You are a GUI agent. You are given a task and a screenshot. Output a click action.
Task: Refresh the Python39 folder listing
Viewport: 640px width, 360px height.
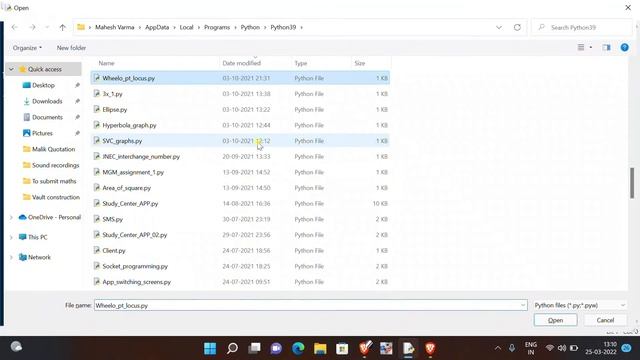(517, 27)
